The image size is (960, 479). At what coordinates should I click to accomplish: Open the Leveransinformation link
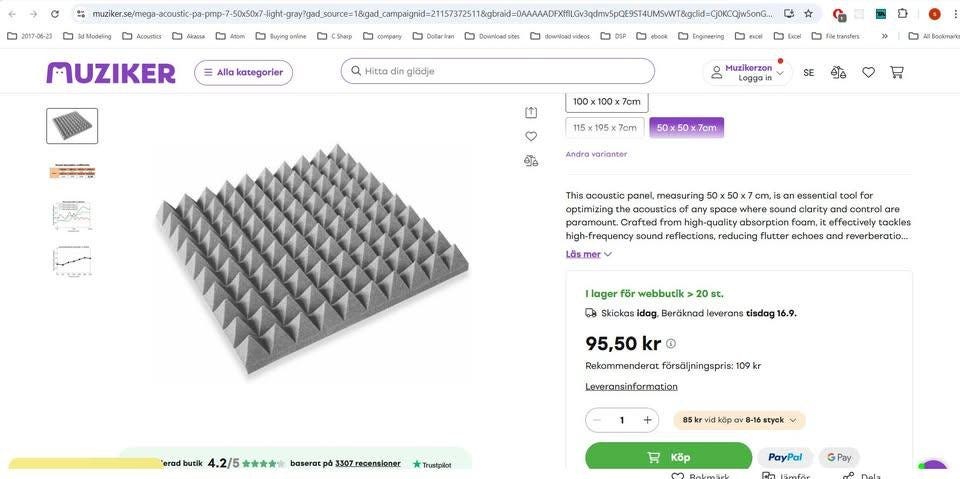click(631, 387)
